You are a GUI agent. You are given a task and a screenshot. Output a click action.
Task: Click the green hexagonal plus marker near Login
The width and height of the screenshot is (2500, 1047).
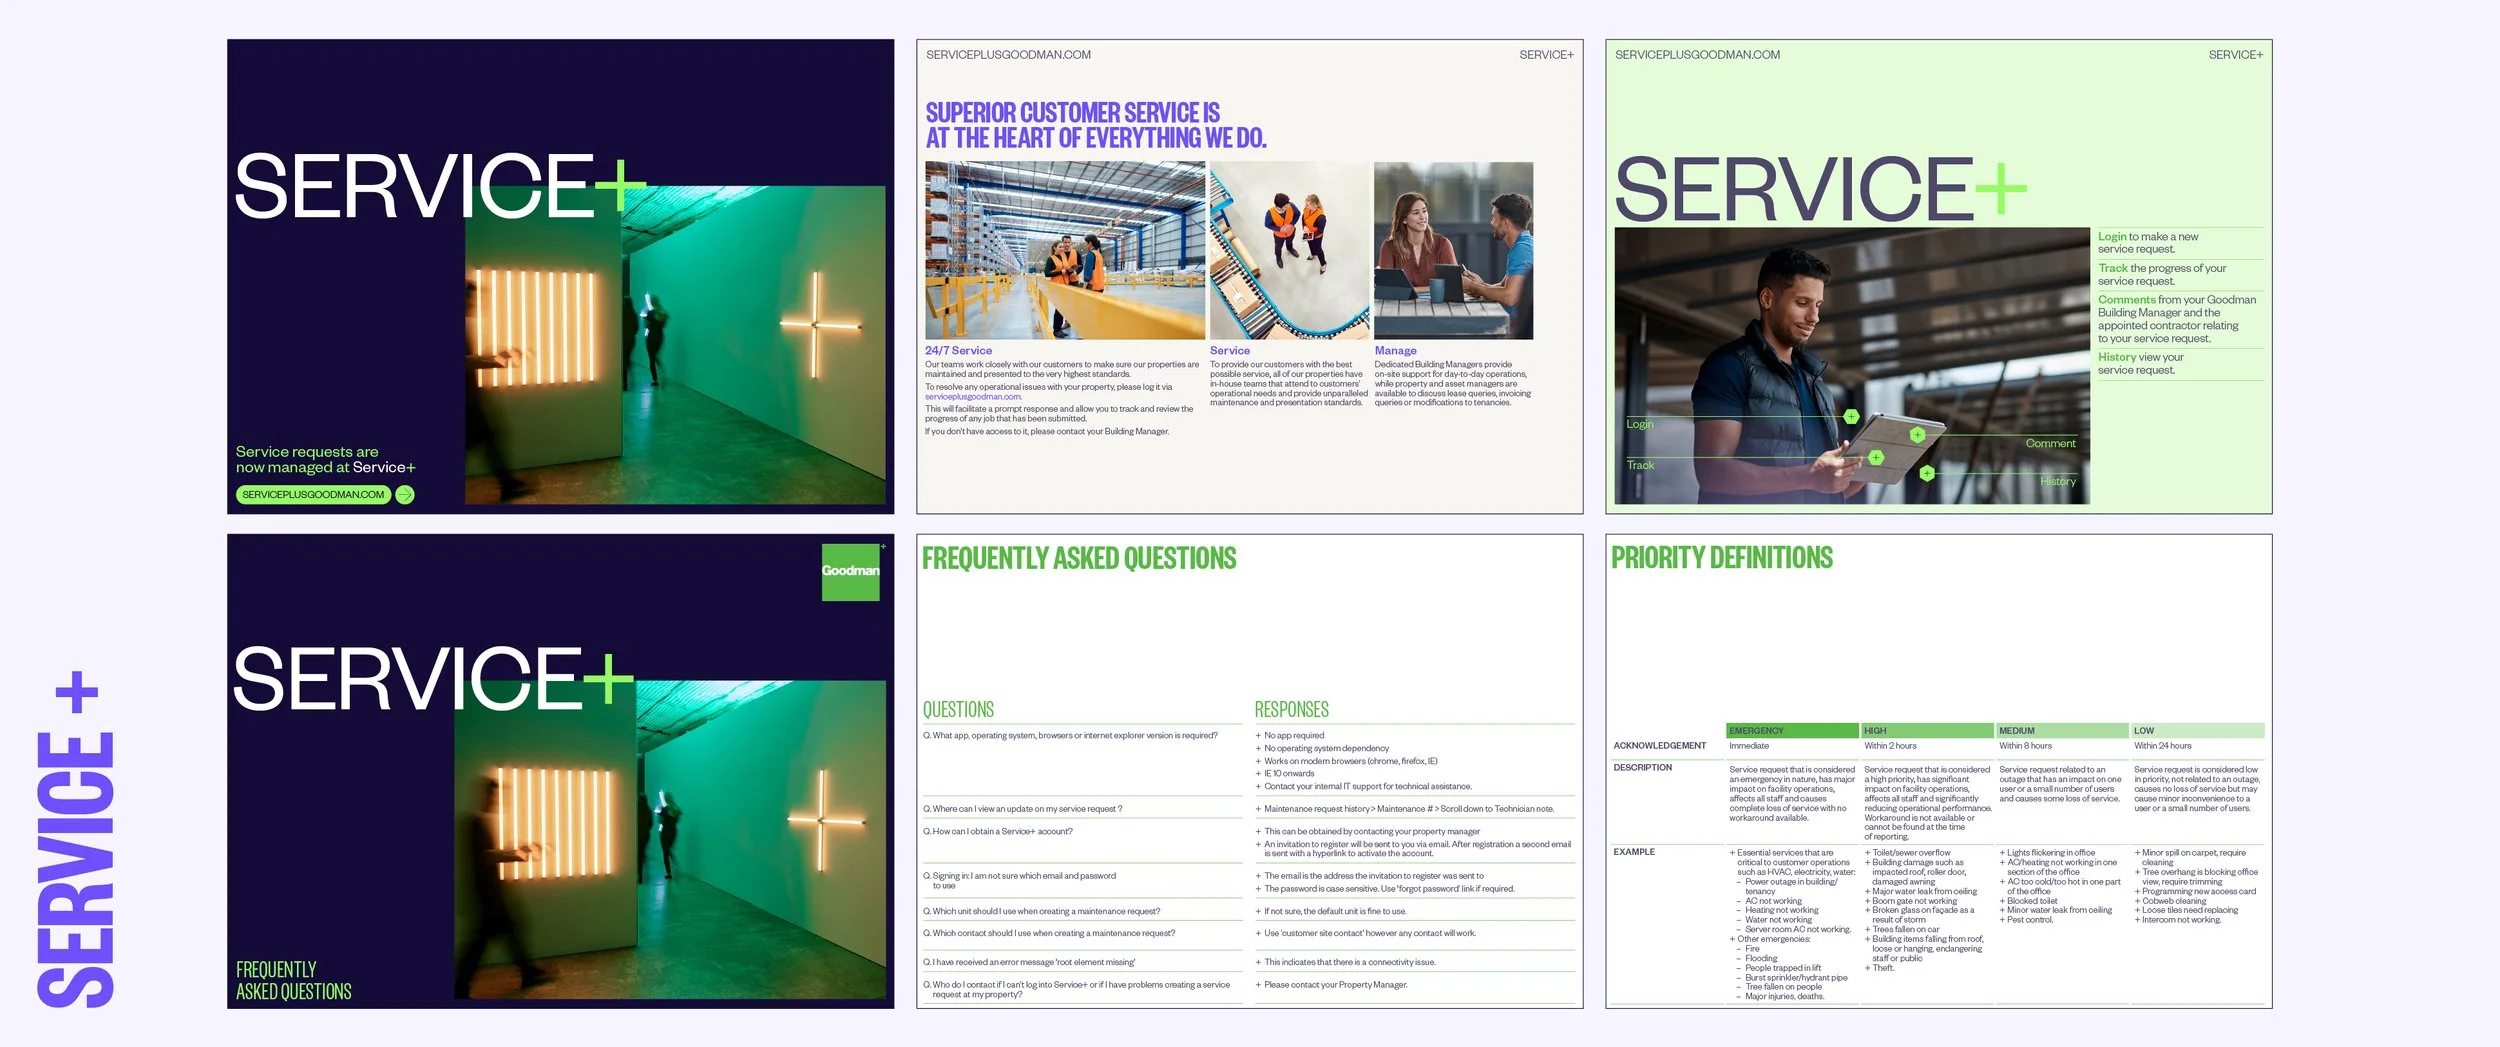coord(1851,417)
